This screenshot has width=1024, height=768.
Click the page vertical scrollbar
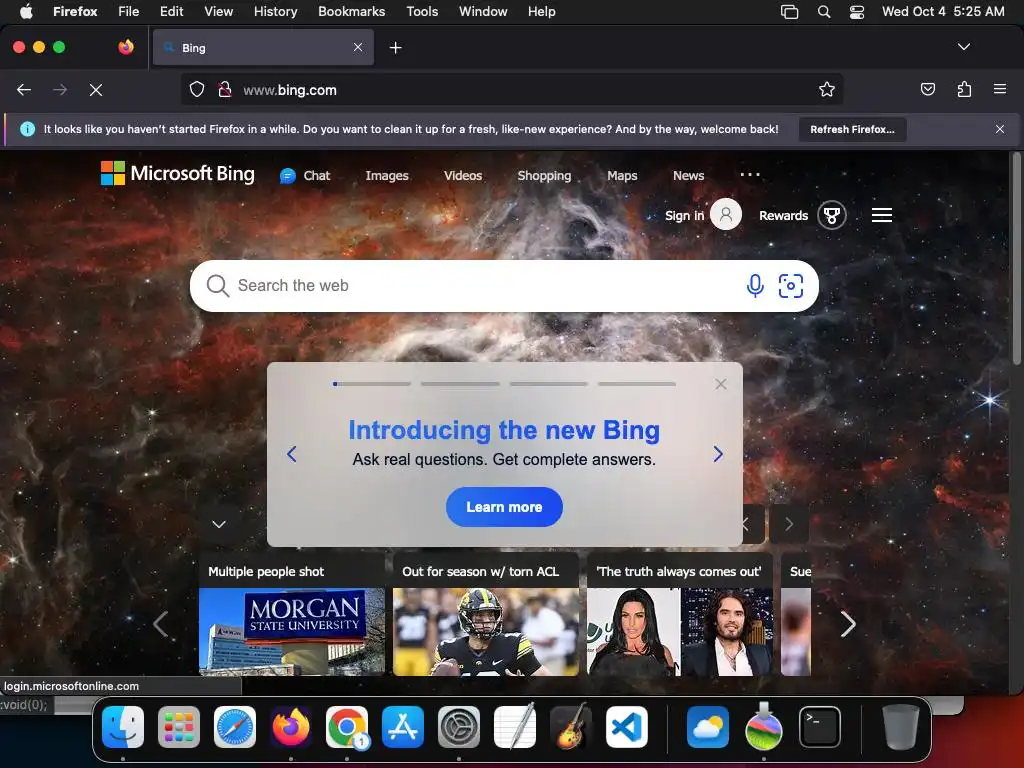1016,259
